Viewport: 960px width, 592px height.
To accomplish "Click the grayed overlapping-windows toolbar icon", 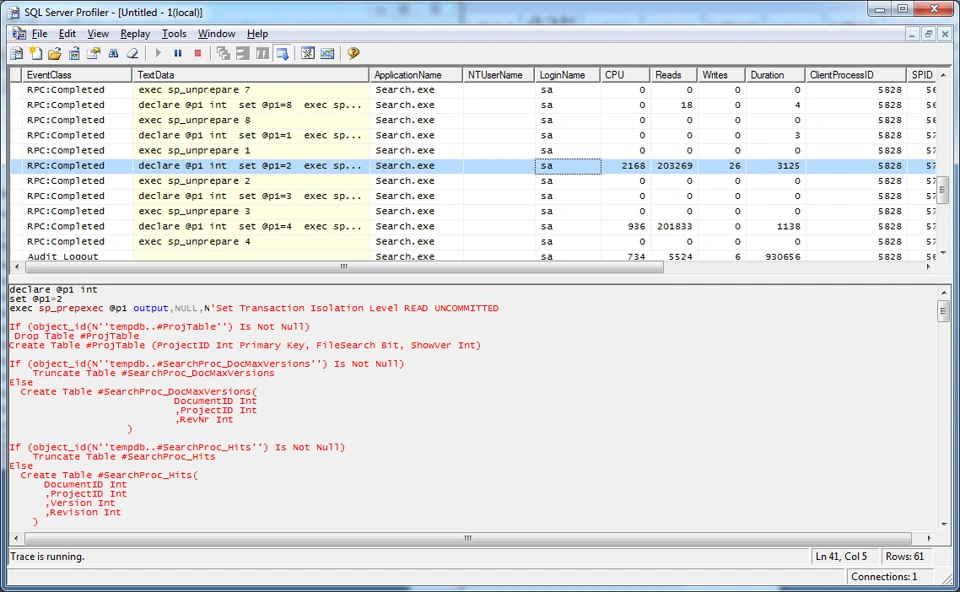I will [x=223, y=53].
